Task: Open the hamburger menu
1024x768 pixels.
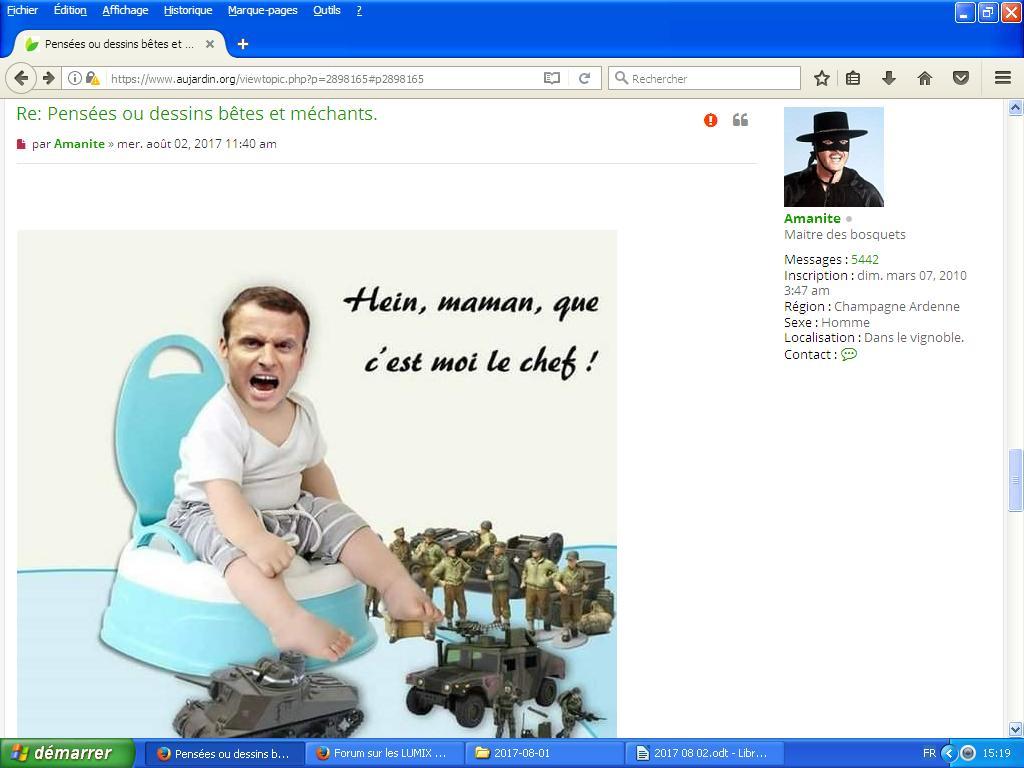Action: tap(1002, 78)
